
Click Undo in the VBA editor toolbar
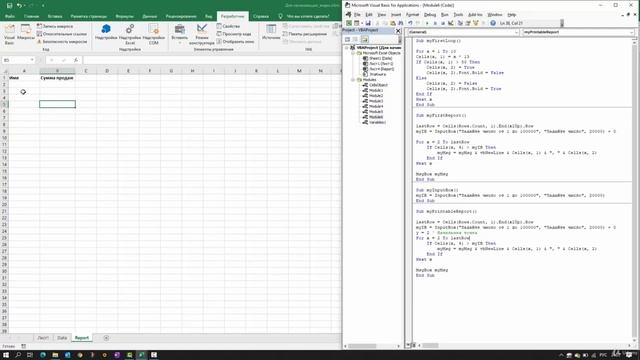(x=410, y=23)
